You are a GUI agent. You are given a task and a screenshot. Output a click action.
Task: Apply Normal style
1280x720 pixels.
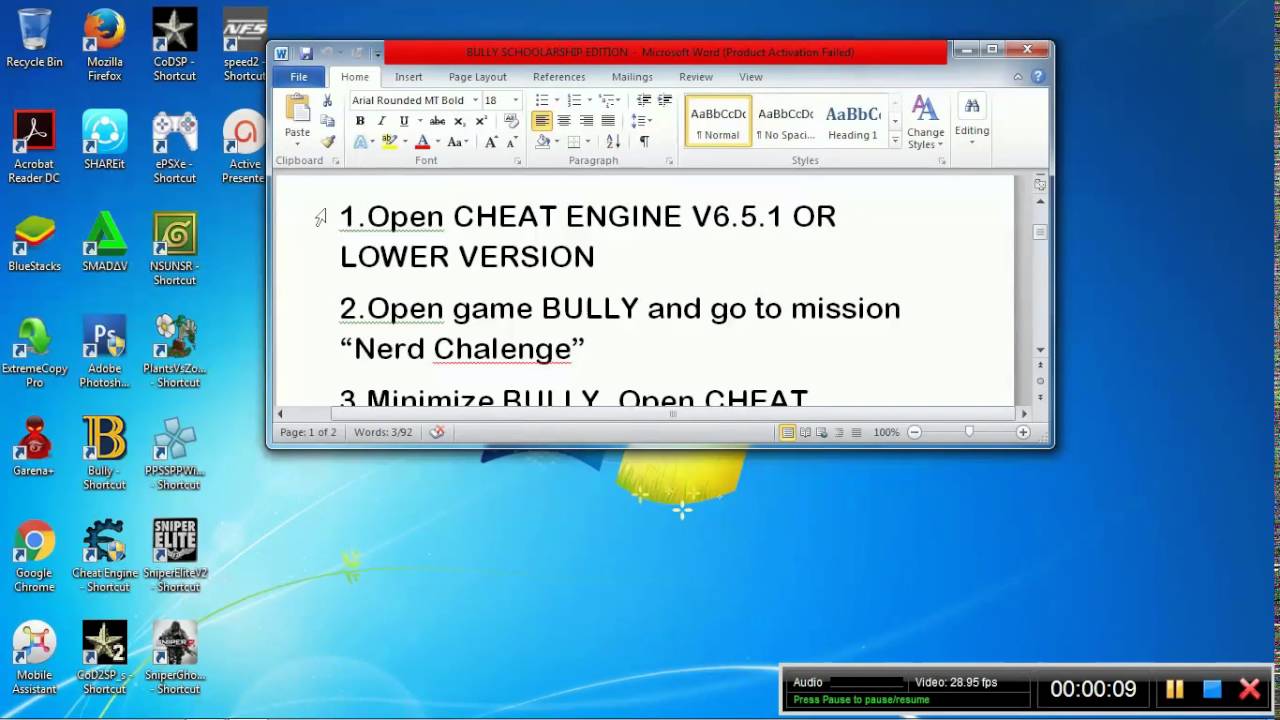(x=718, y=121)
